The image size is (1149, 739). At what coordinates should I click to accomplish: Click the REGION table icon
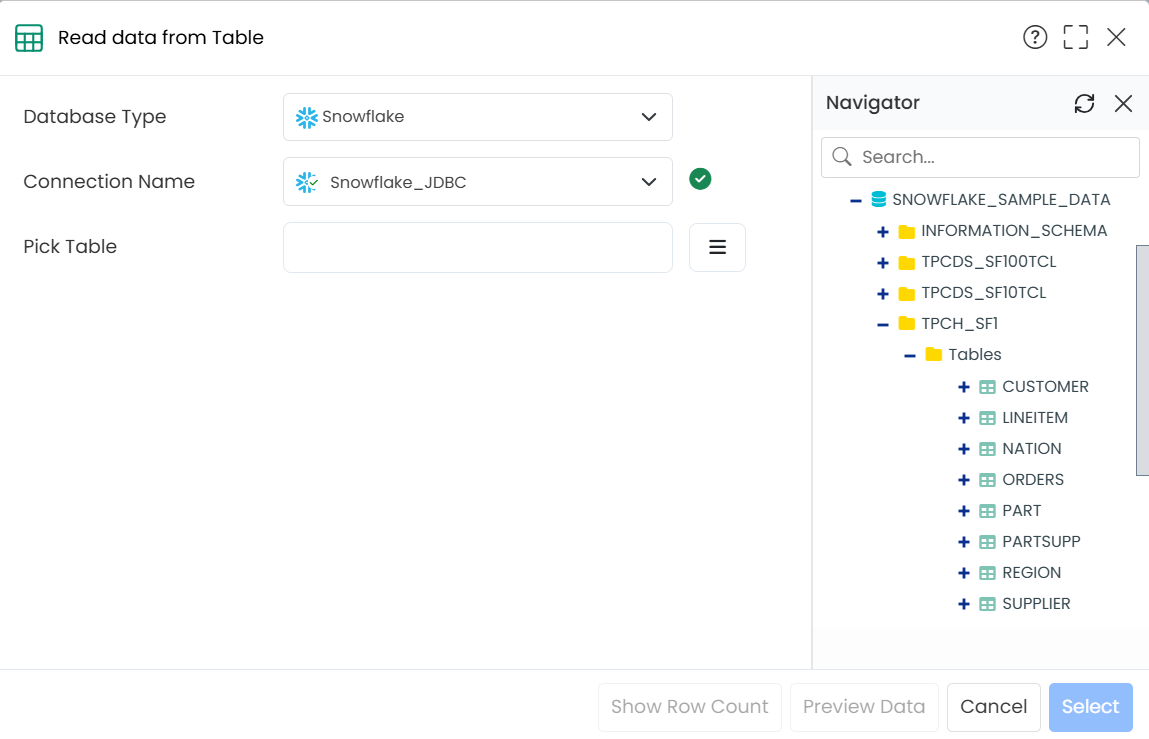(987, 573)
